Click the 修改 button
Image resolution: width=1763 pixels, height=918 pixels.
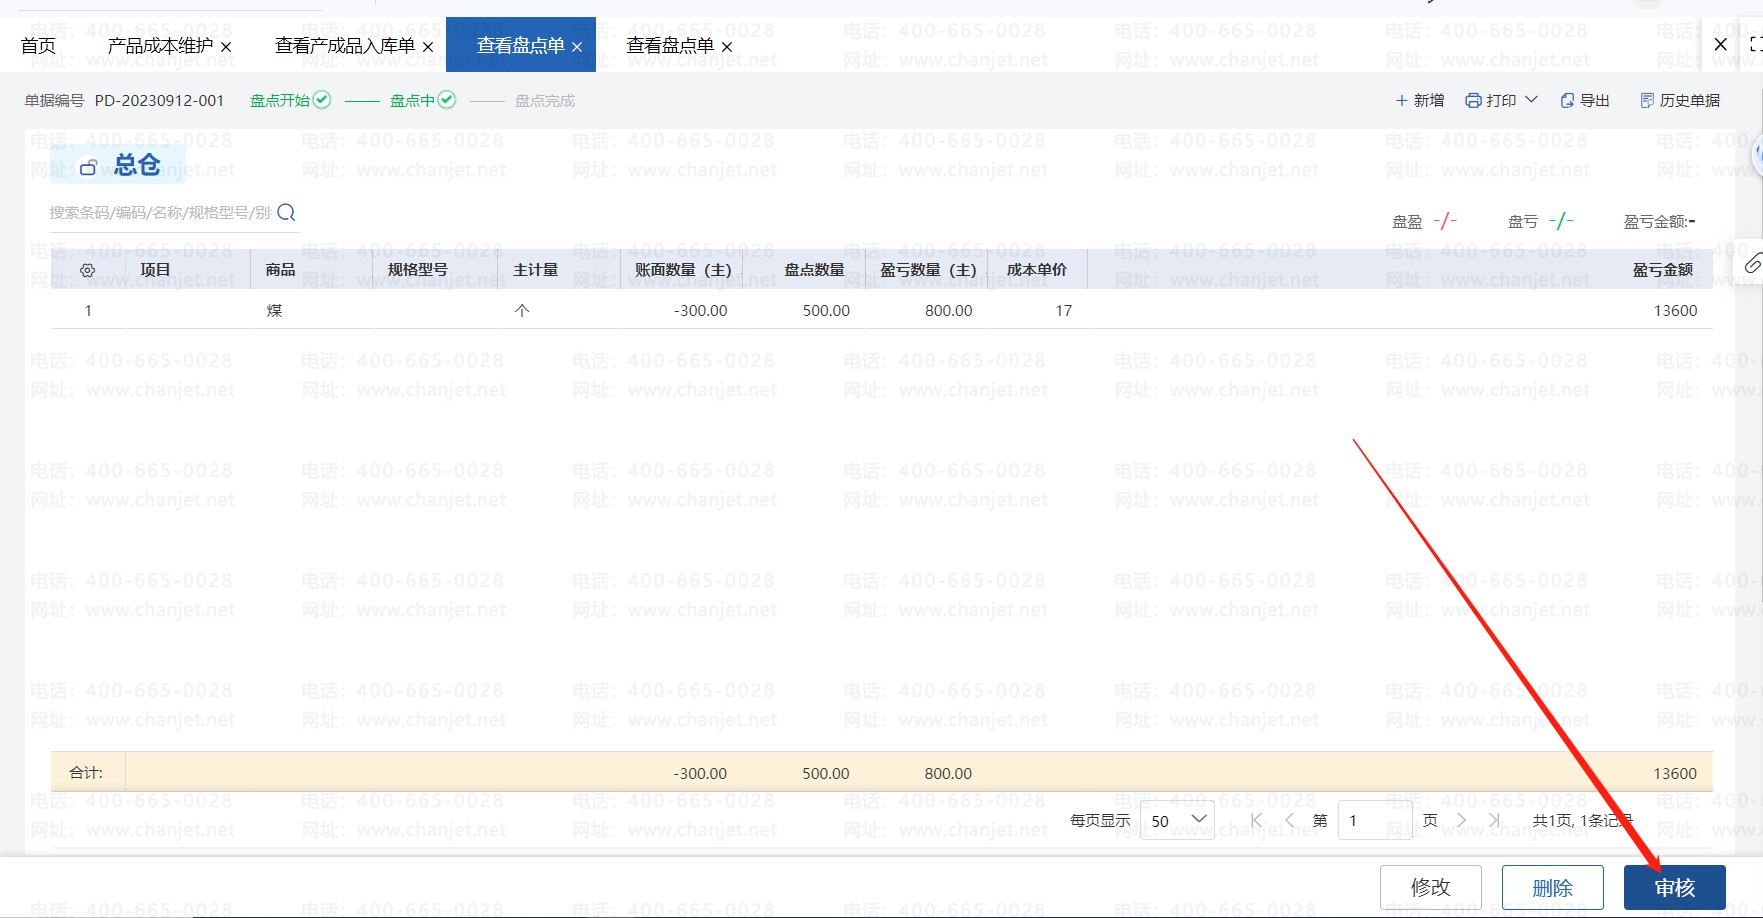click(1431, 887)
